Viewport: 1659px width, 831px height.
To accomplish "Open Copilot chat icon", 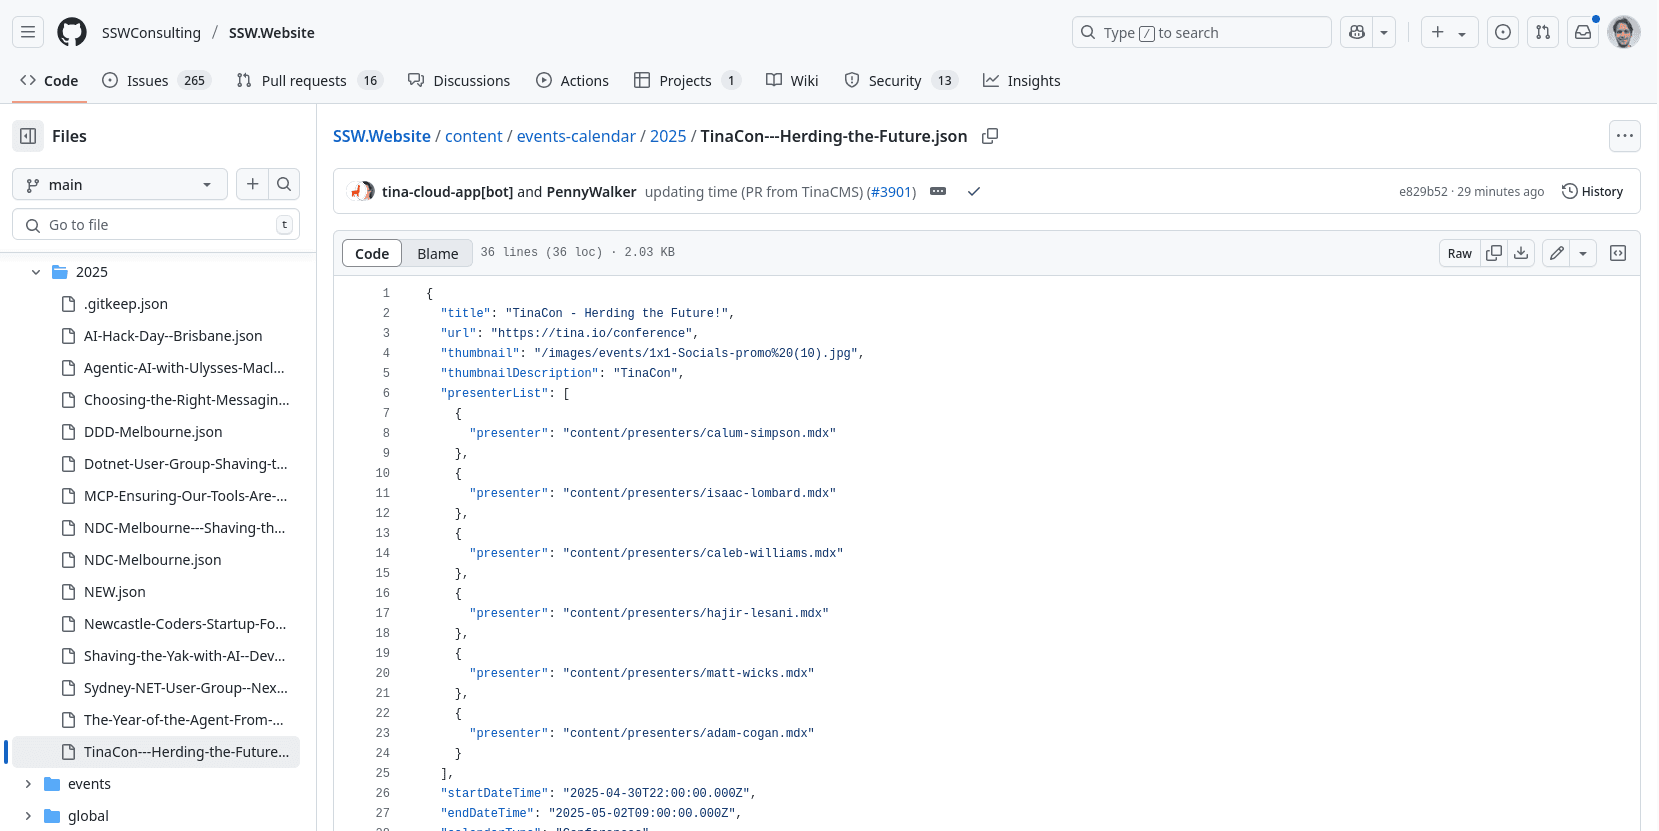I will tap(1357, 32).
